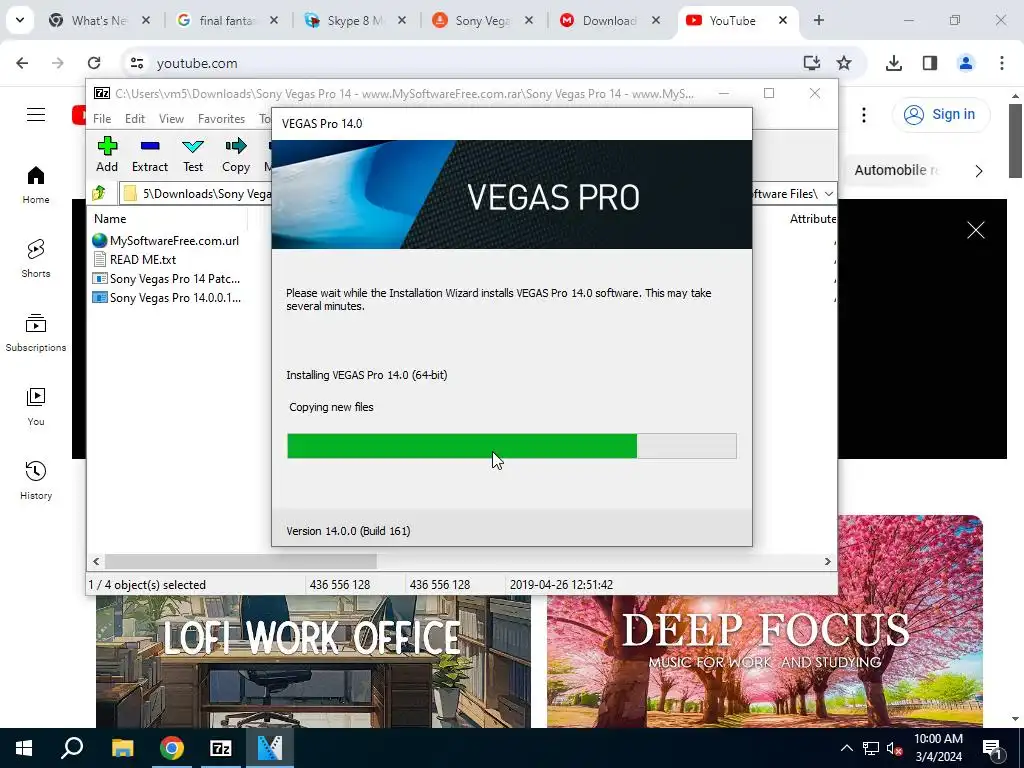Open YouTube settings three-dot menu

click(x=863, y=115)
